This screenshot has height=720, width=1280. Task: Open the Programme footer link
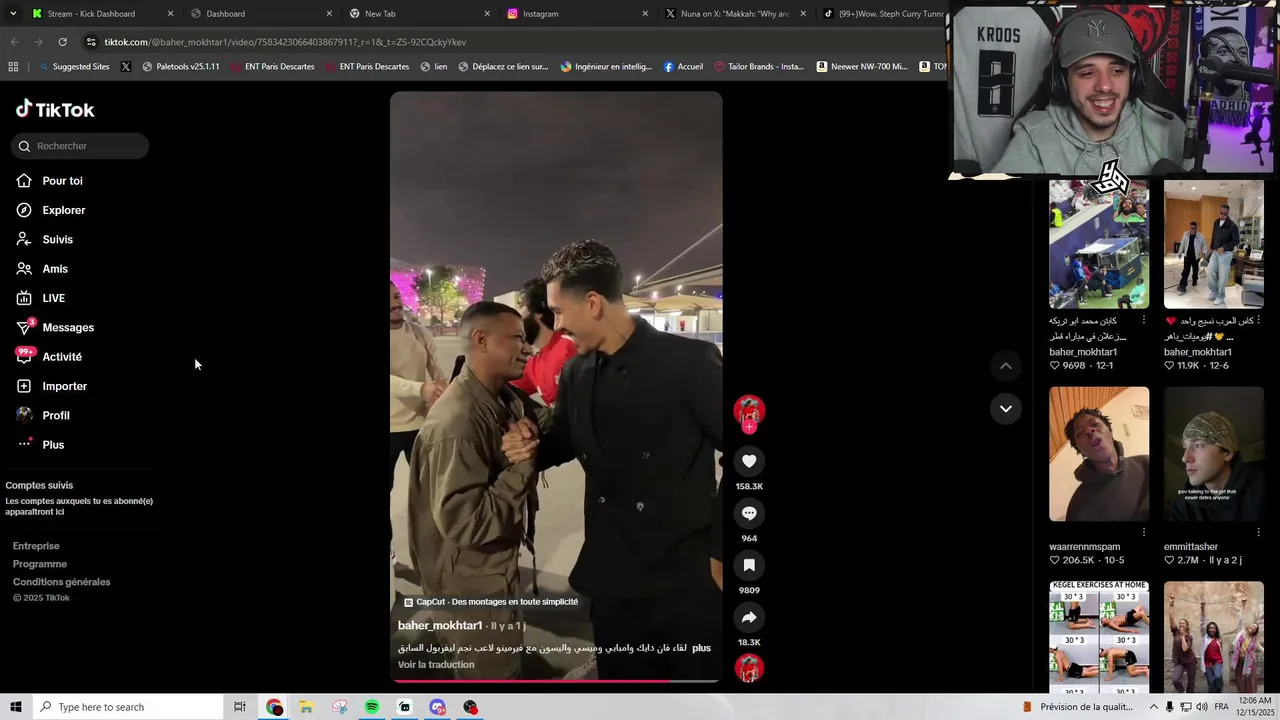coord(40,564)
